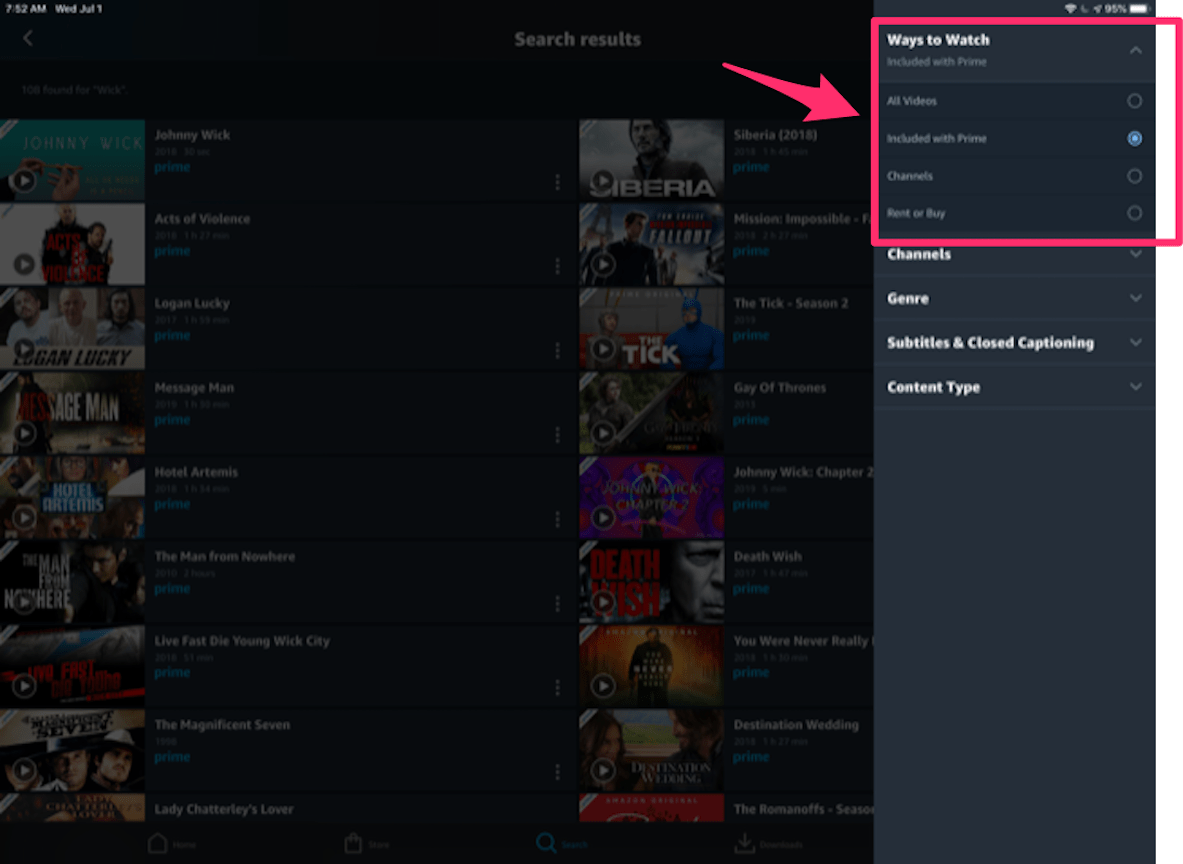This screenshot has width=1183, height=864.
Task: Open more options for Logan Lucky
Action: click(558, 350)
